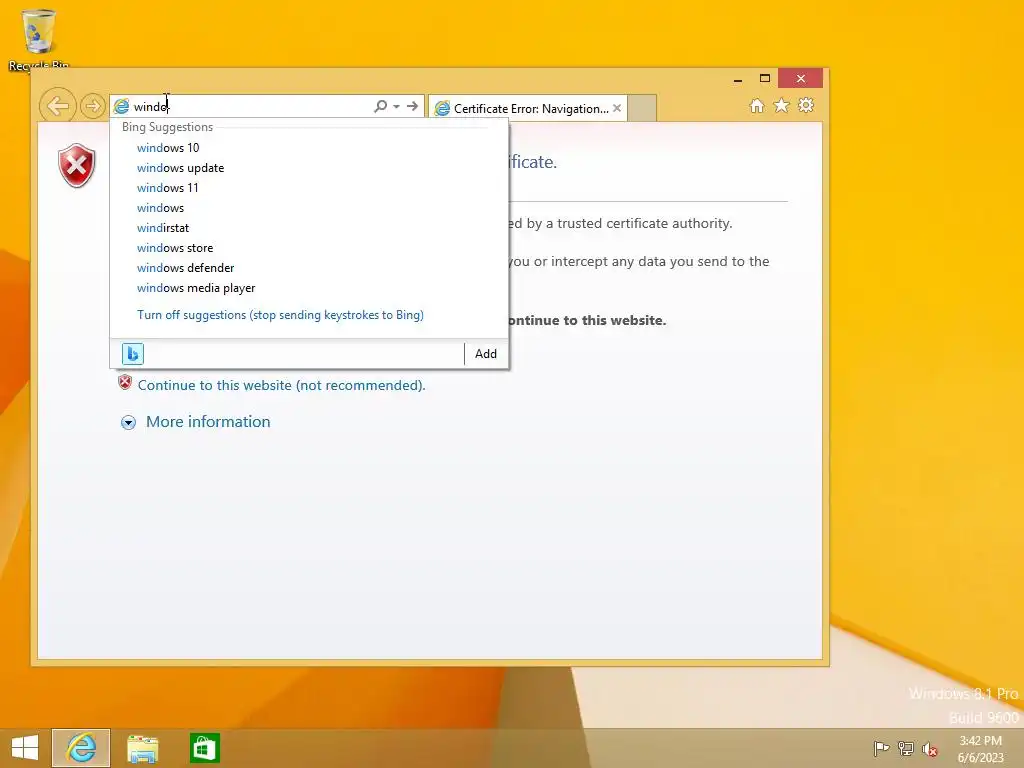This screenshot has height=768, width=1024.
Task: Open the Action Center flag icon
Action: (x=881, y=748)
